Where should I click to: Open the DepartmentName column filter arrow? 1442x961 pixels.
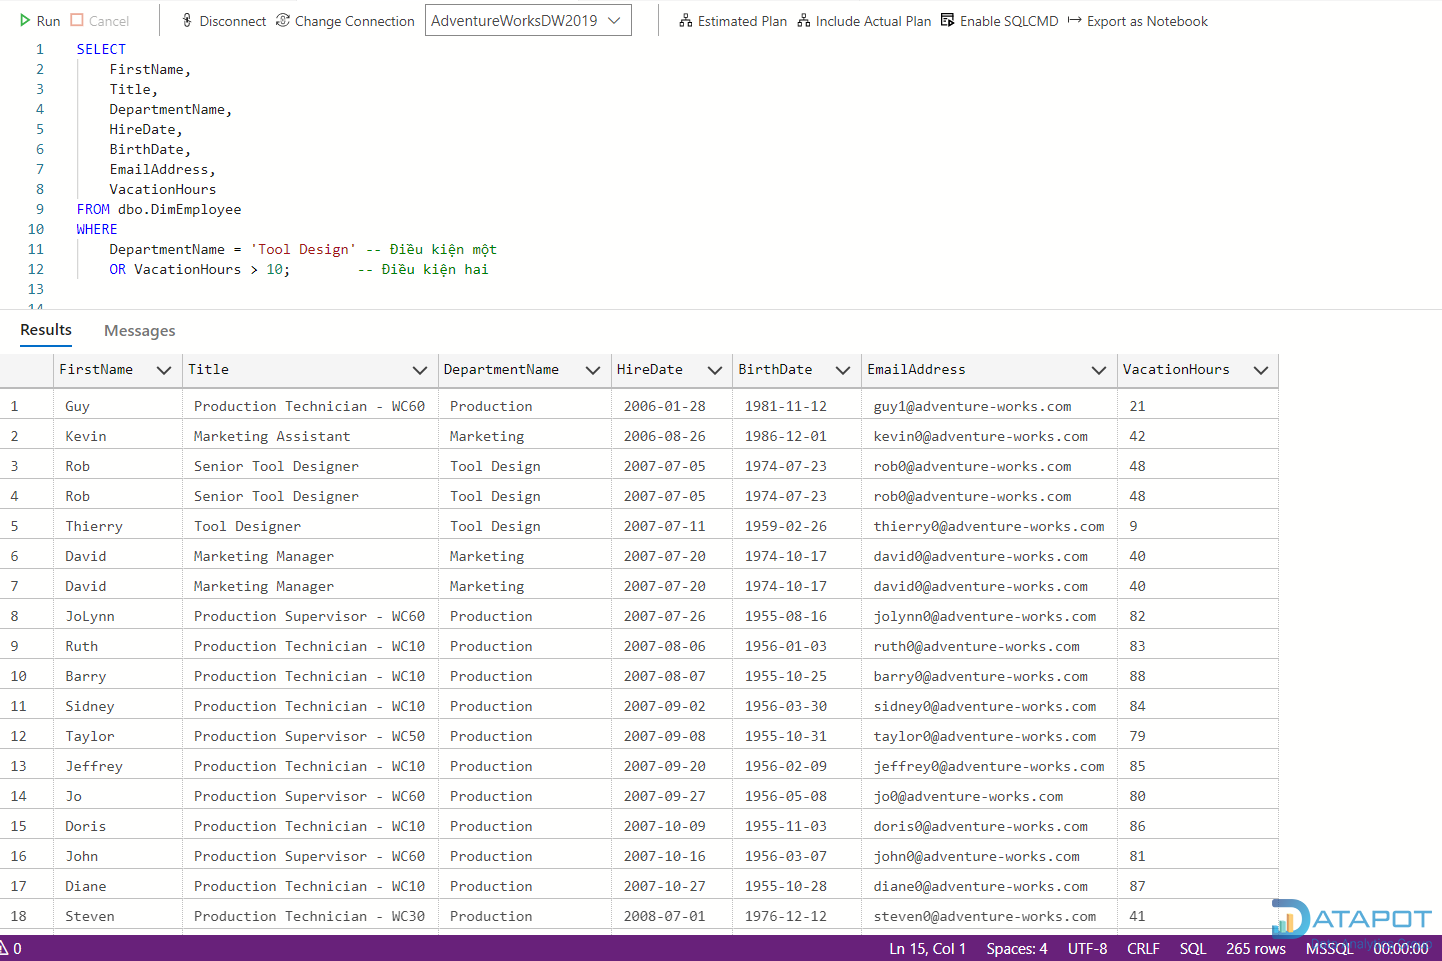(593, 370)
